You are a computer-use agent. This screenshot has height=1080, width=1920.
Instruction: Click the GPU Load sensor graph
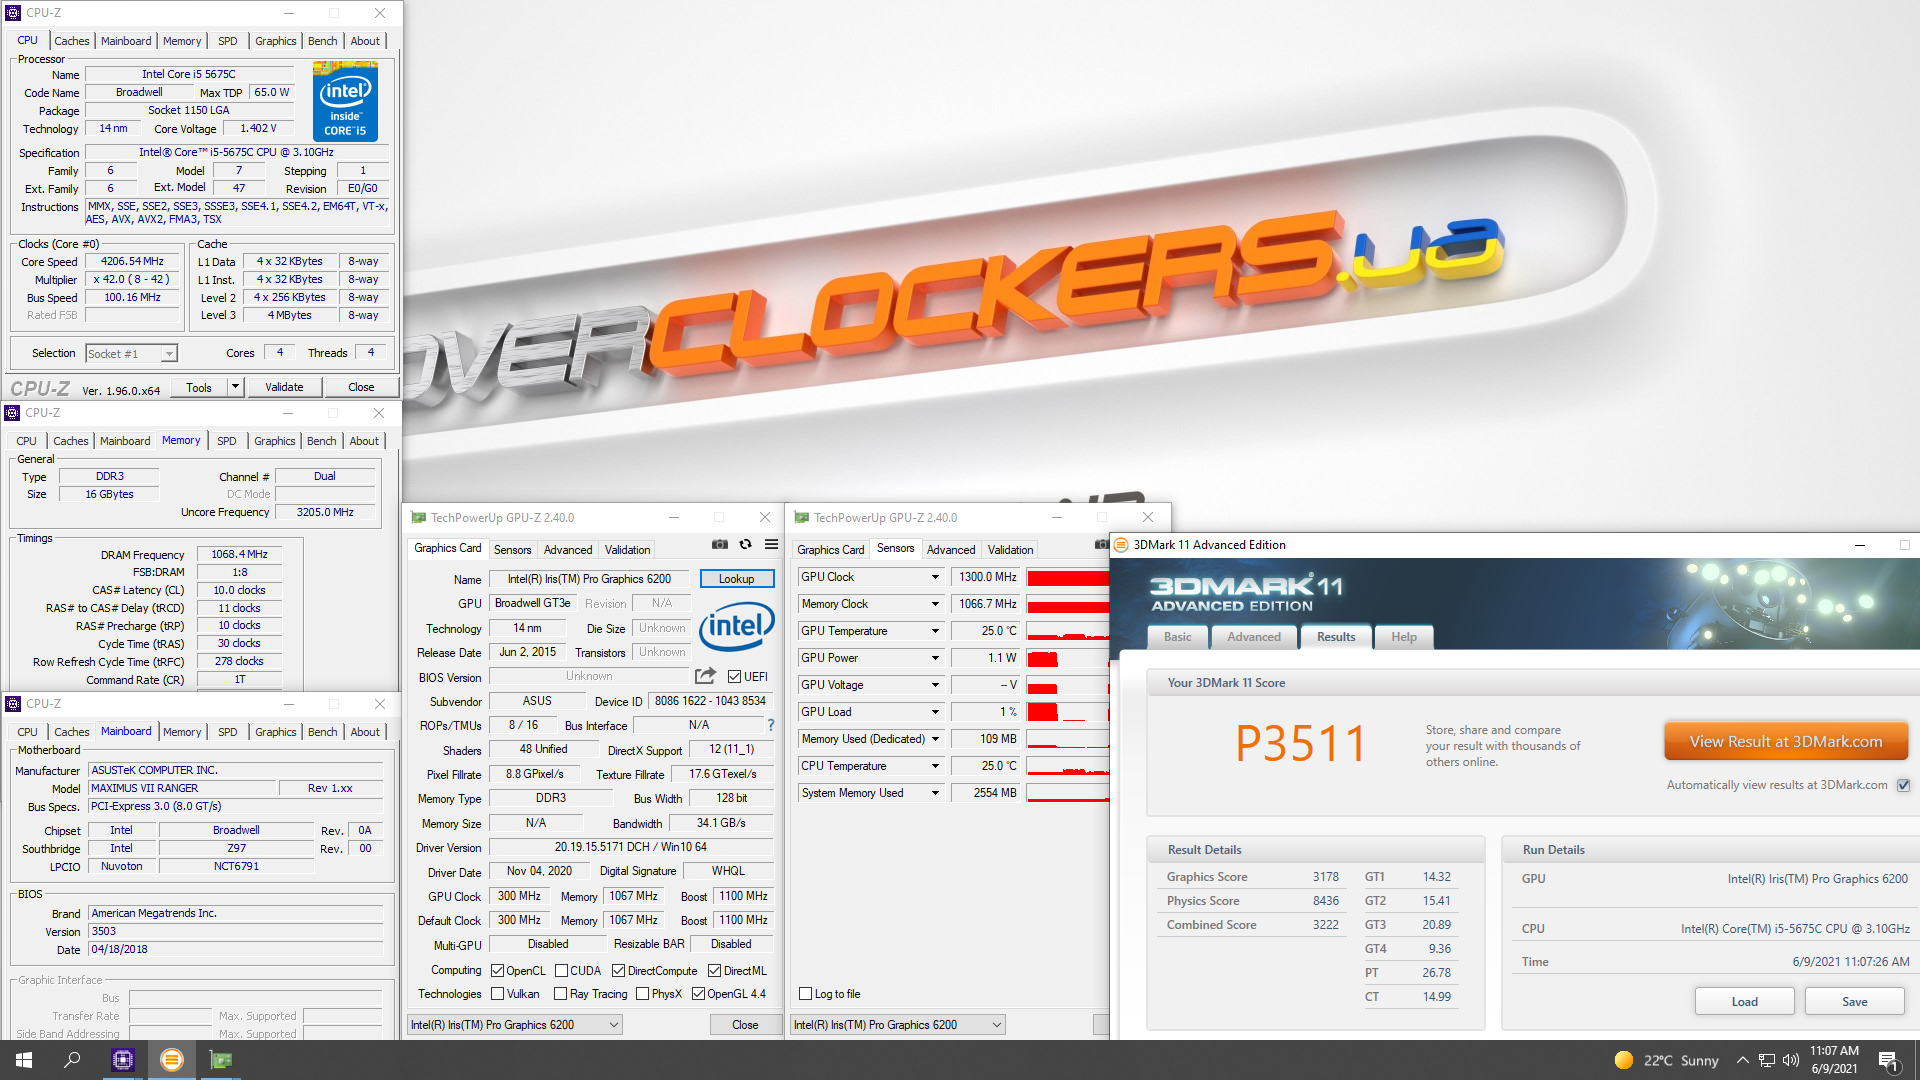(x=1068, y=712)
